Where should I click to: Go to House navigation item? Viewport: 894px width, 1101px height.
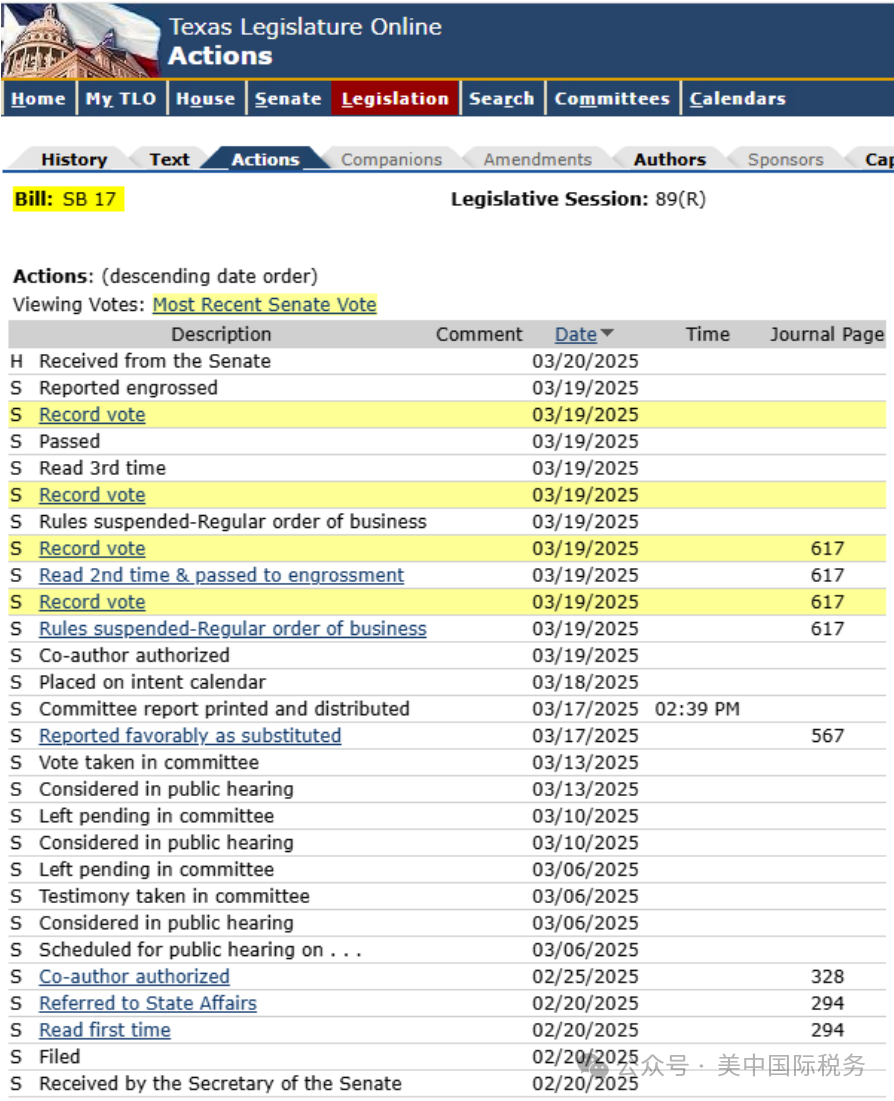[x=205, y=98]
